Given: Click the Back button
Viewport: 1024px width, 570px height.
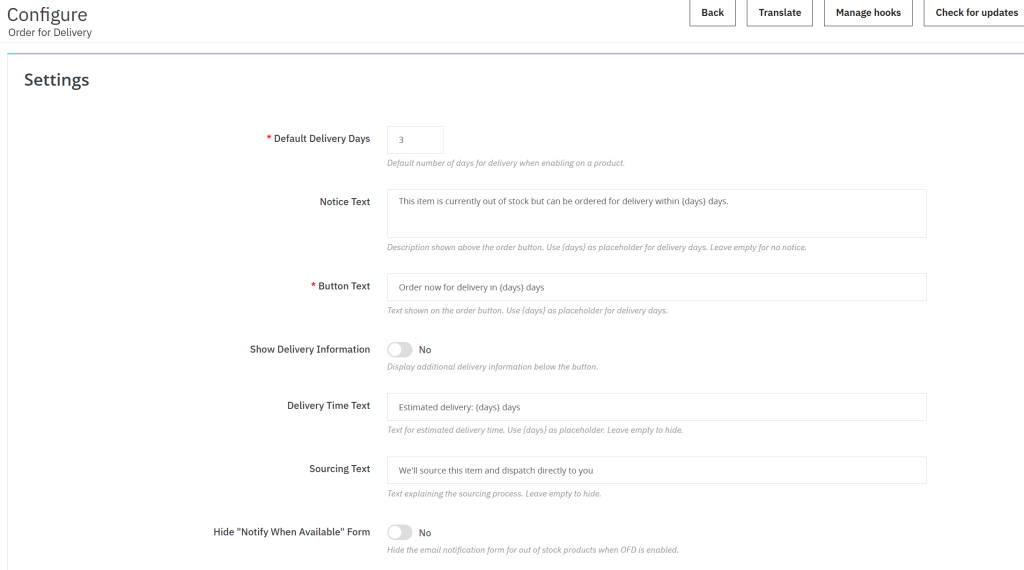Looking at the screenshot, I should (x=712, y=13).
